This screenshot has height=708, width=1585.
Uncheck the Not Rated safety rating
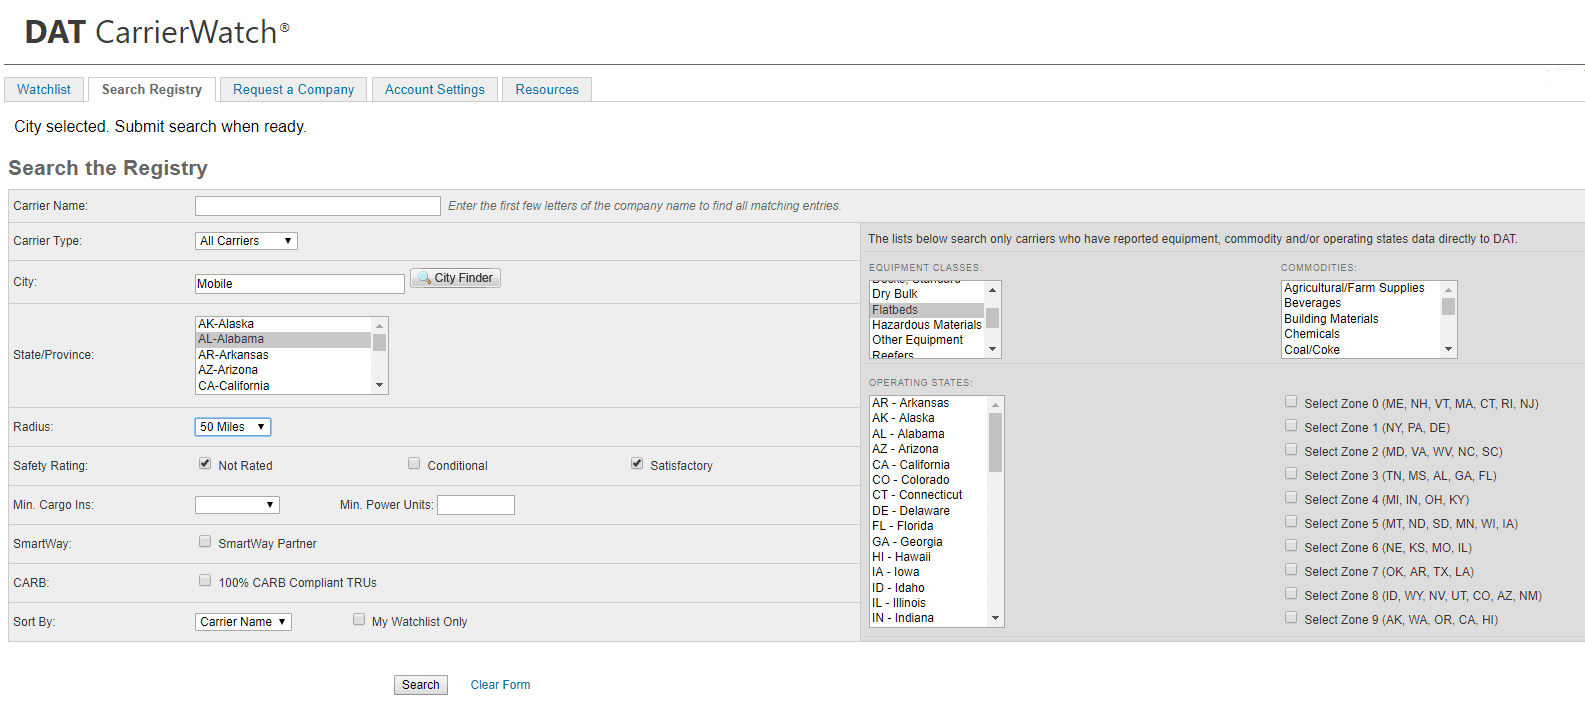[x=205, y=464]
